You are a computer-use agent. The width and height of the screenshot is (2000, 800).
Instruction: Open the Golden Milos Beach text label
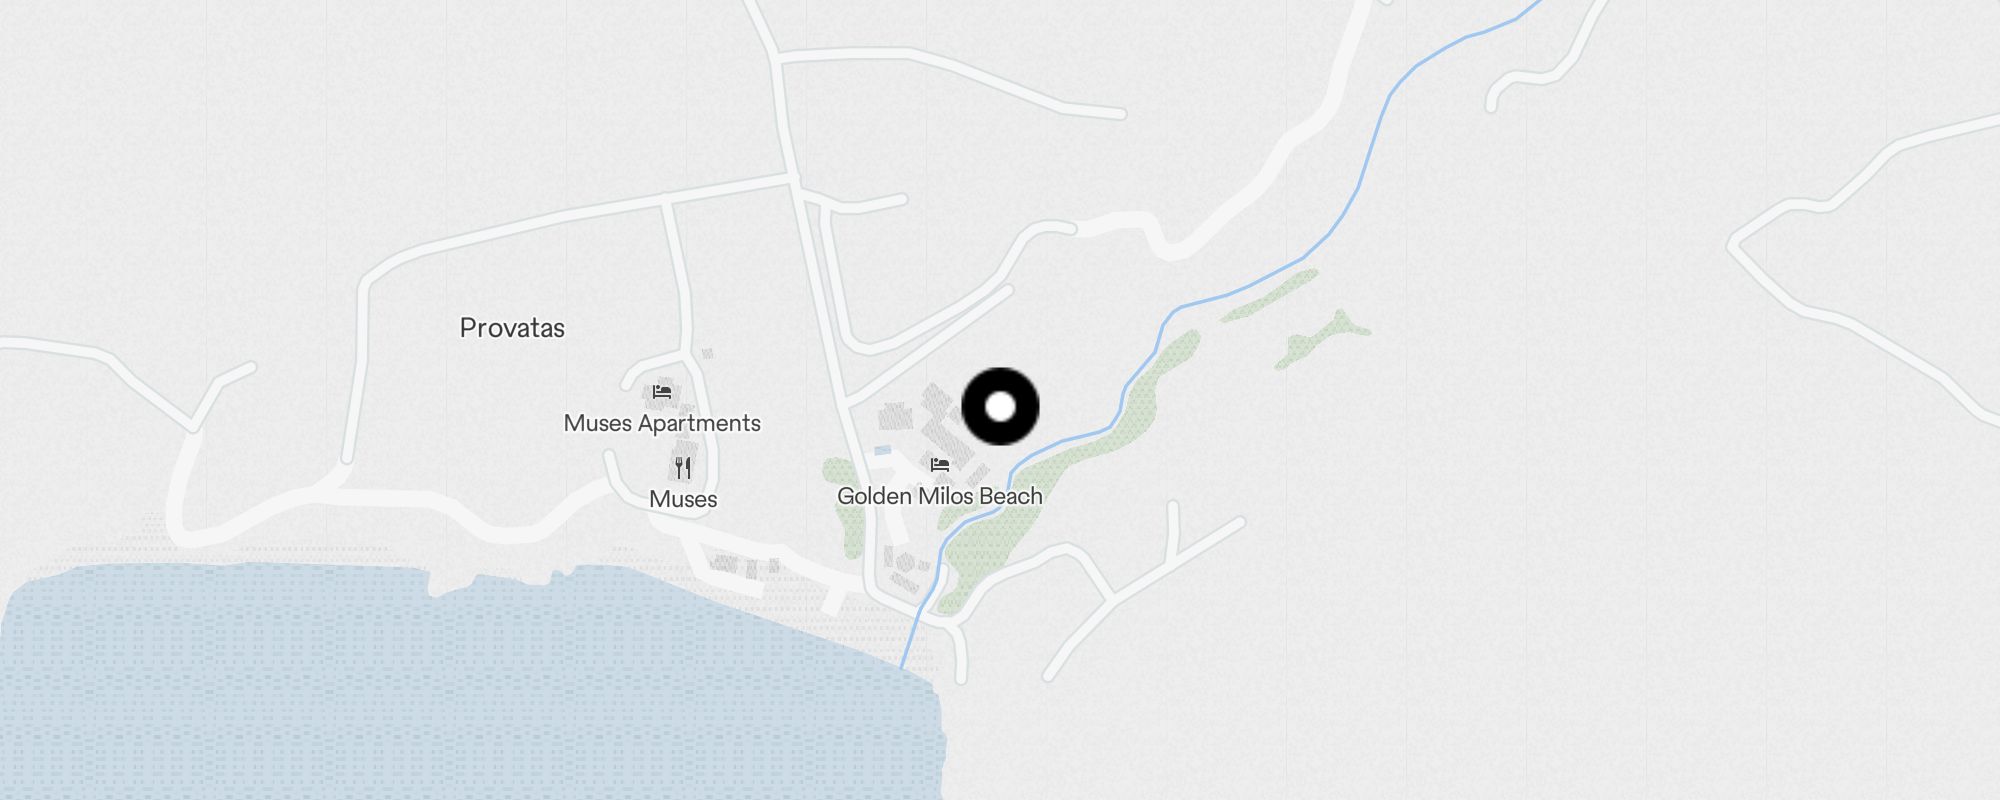pyautogui.click(x=939, y=496)
